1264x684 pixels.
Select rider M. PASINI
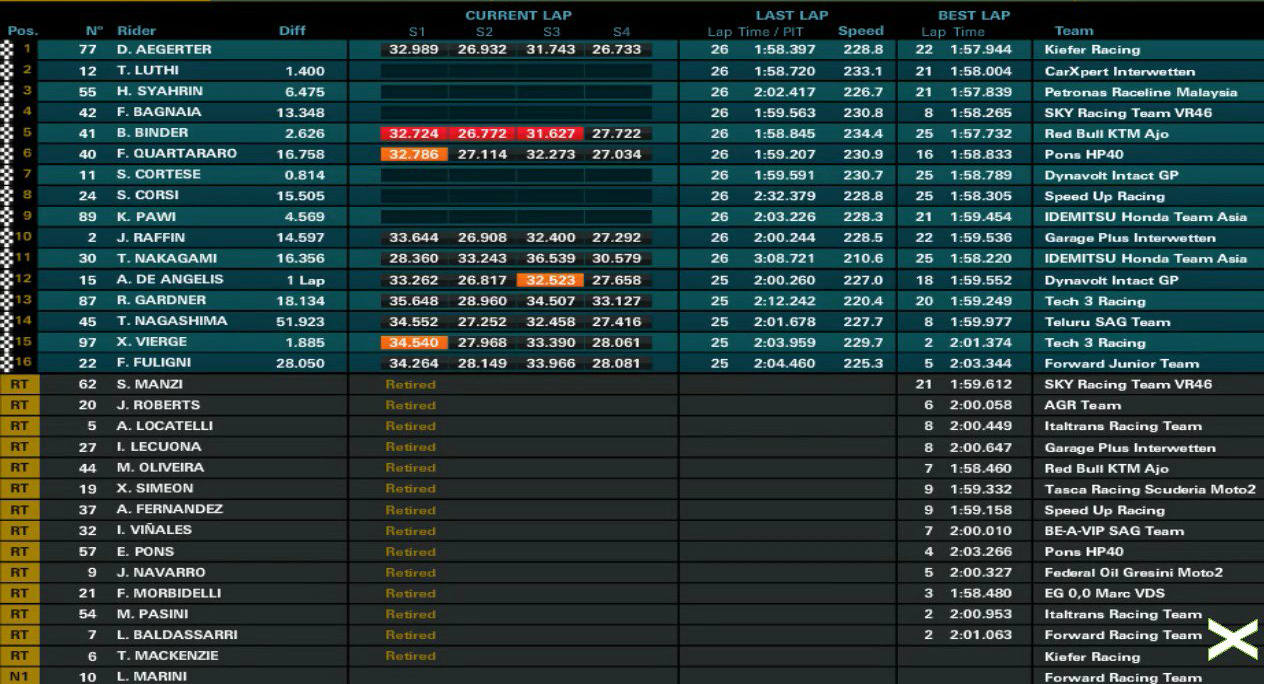[x=151, y=614]
